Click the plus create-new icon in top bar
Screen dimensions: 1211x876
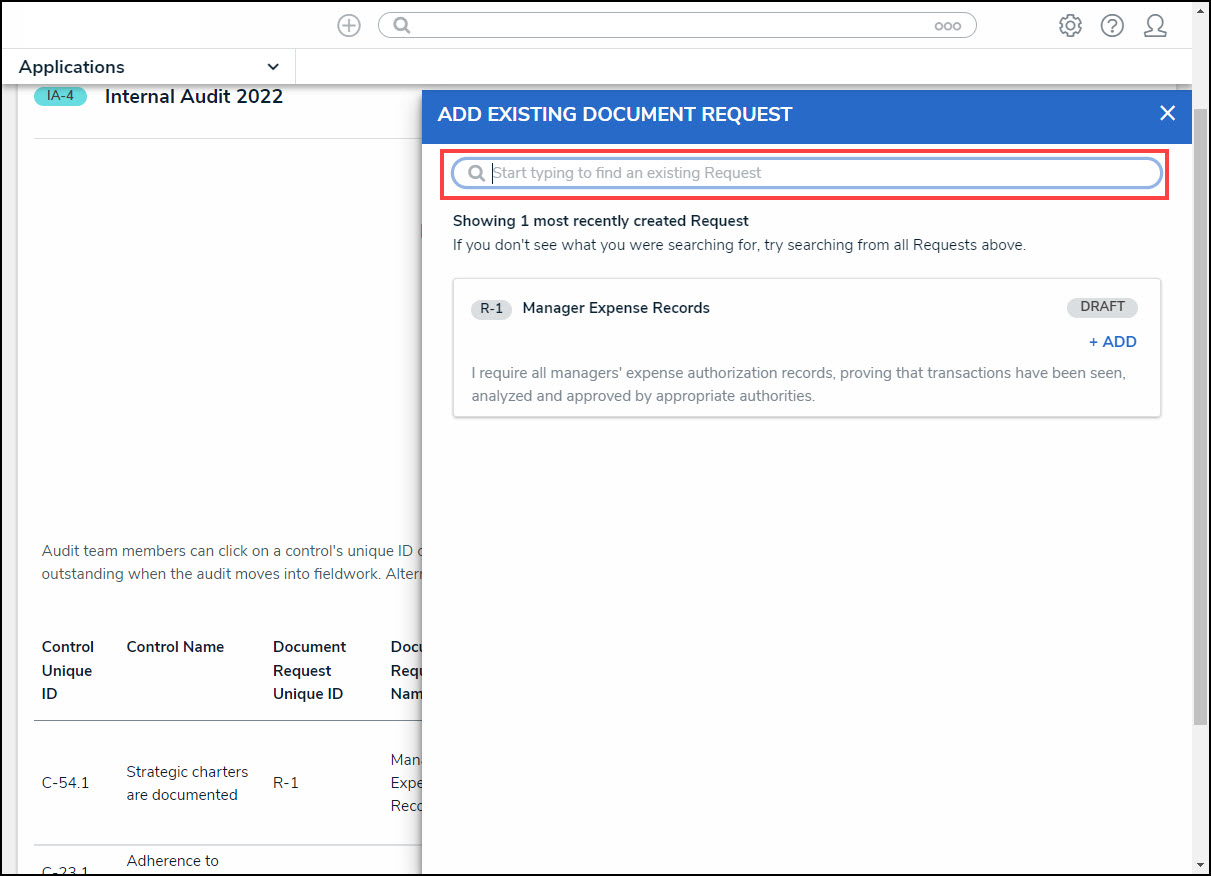(349, 26)
